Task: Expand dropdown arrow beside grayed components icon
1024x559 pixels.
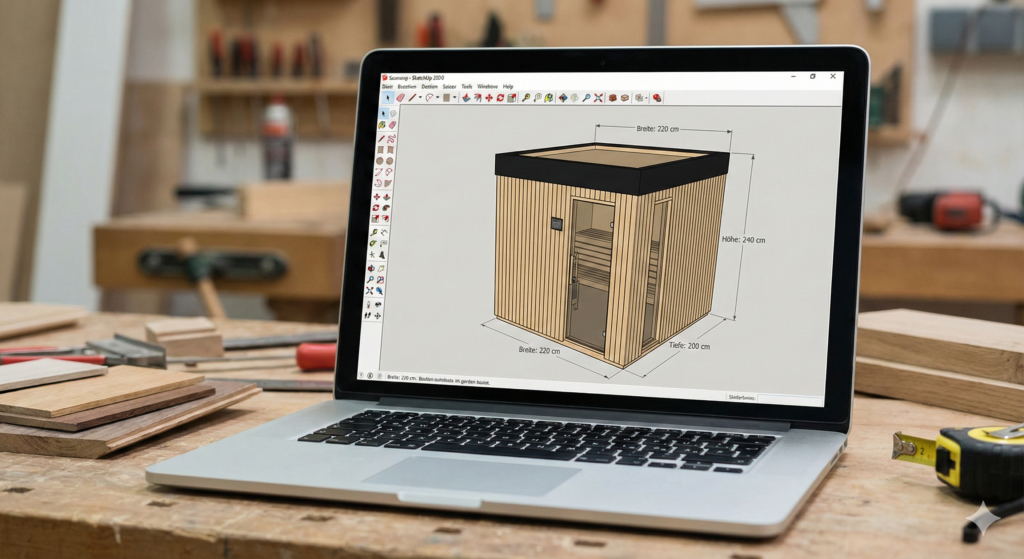Action: 647,98
